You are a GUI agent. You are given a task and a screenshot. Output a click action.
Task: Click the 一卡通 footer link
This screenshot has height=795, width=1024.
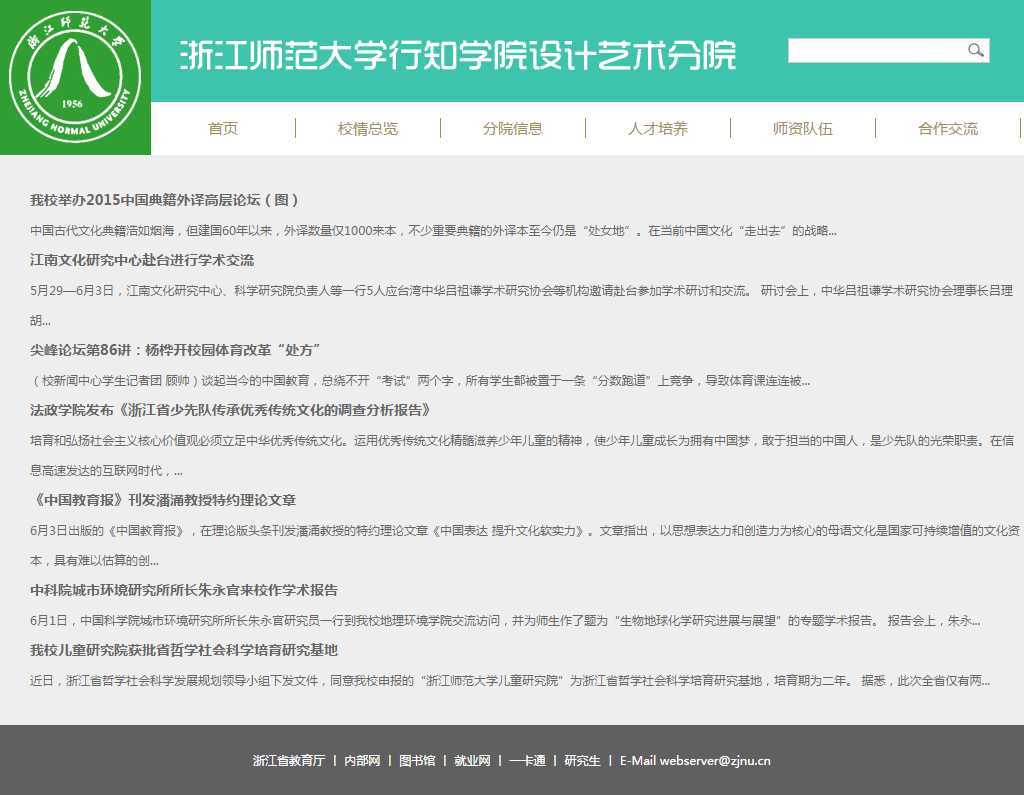click(x=527, y=761)
